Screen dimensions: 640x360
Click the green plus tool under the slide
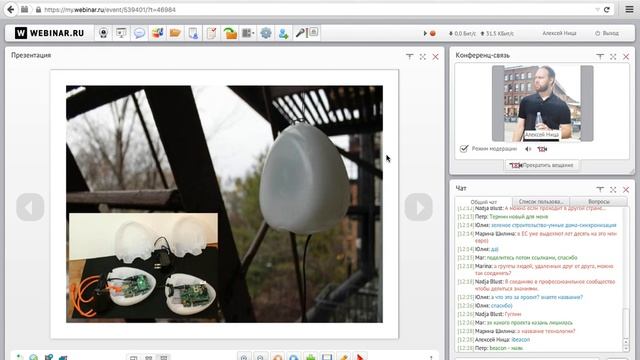(311, 358)
